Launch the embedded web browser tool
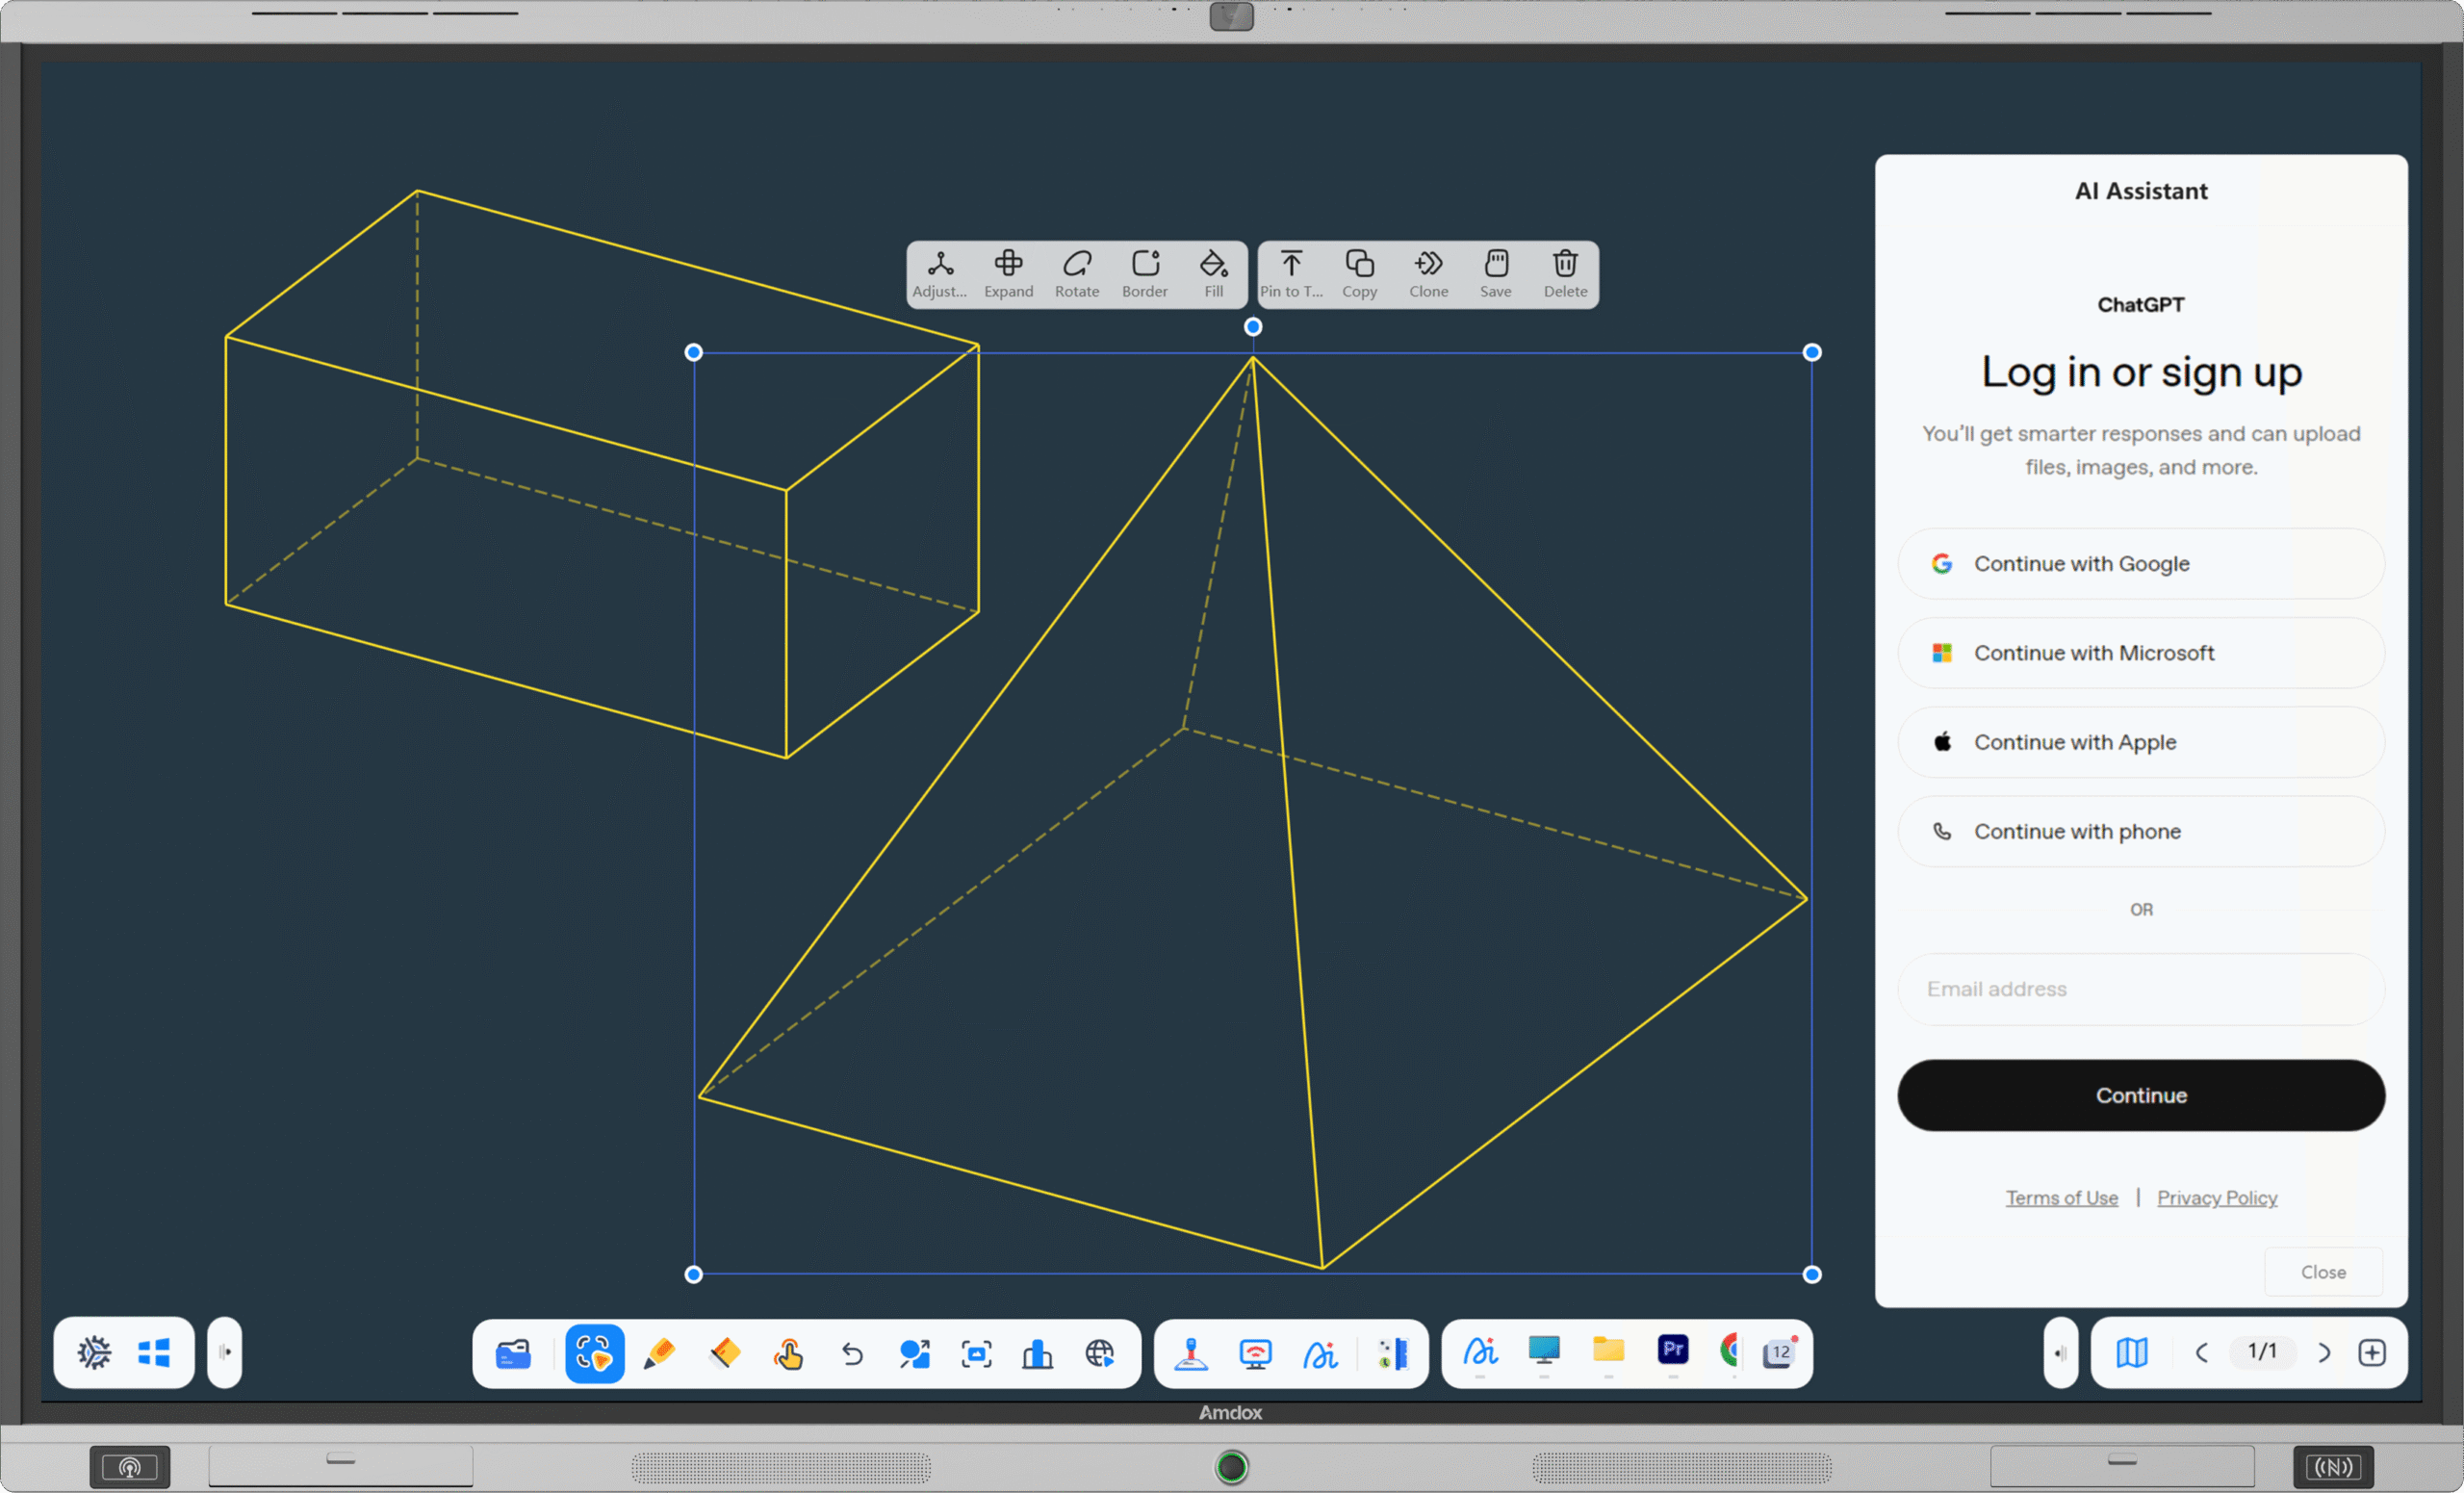2464x1493 pixels. pyautogui.click(x=1101, y=1354)
